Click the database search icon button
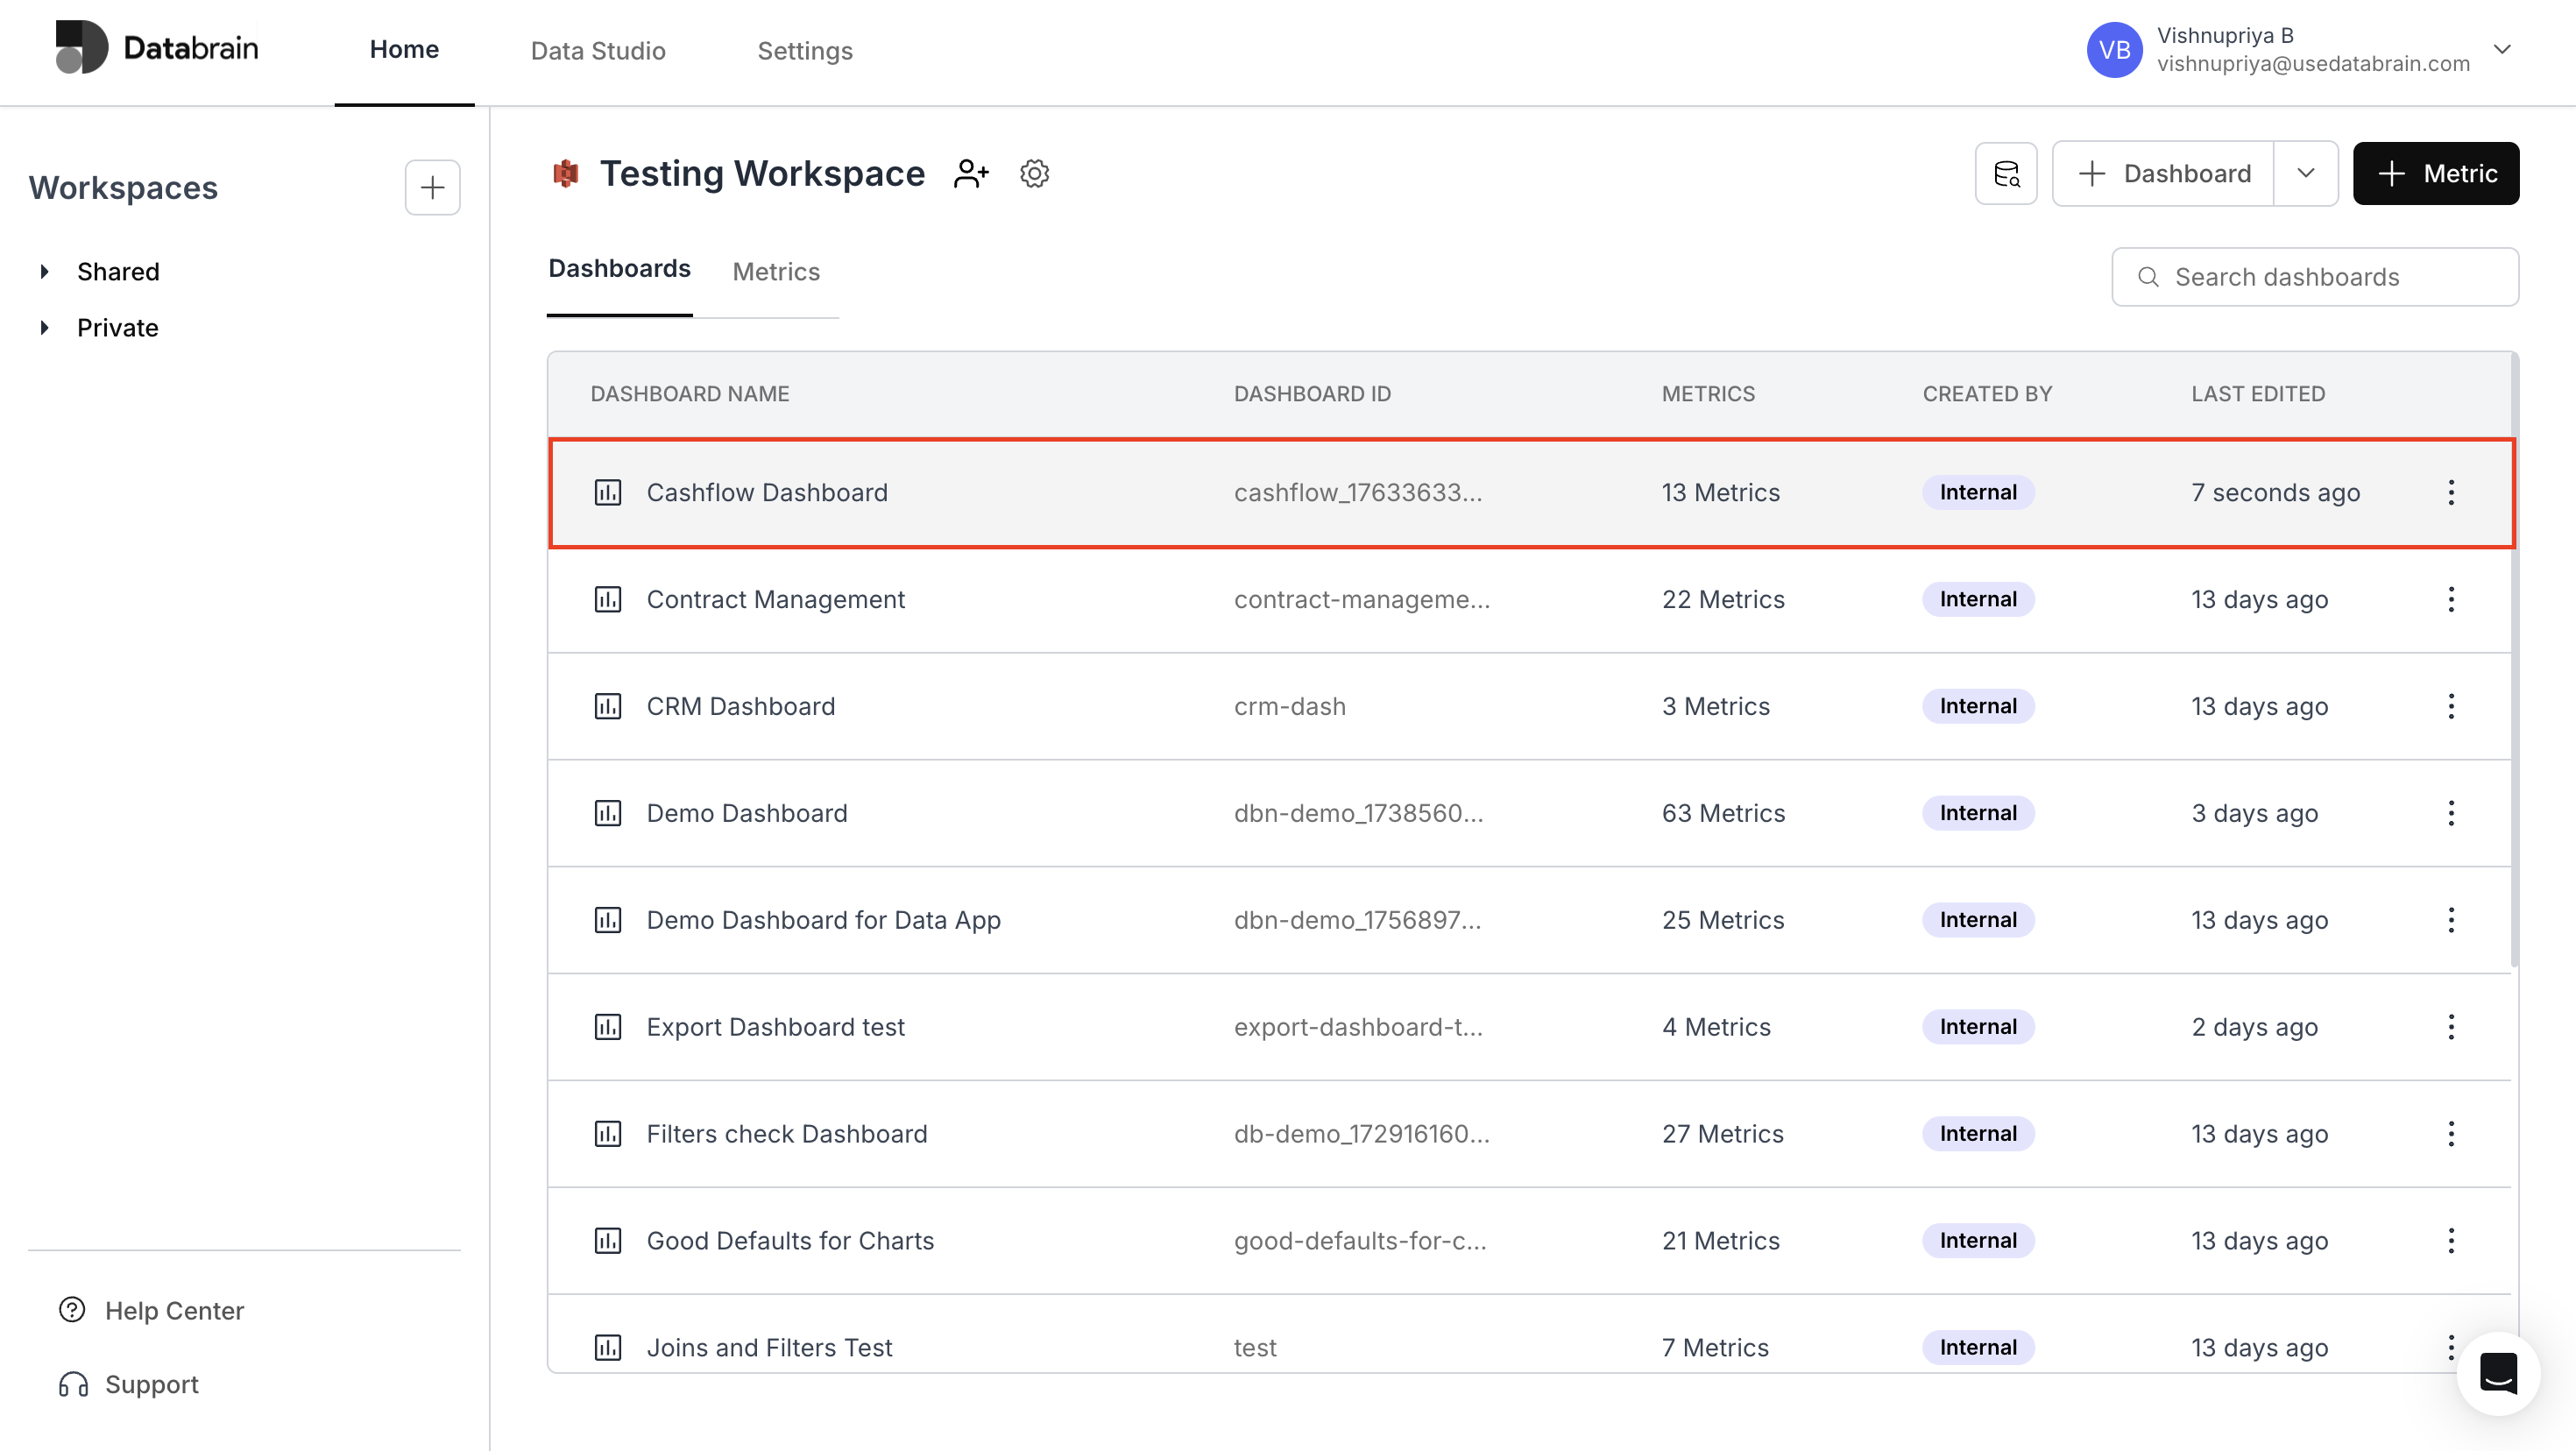Screen dimensions: 2576x1451 [2005, 174]
